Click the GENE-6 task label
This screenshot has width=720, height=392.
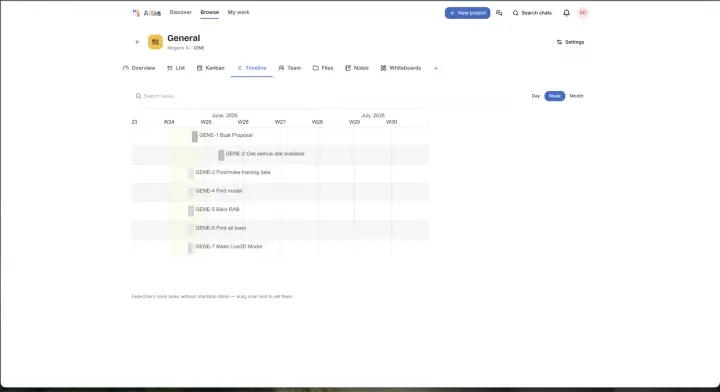pos(220,228)
